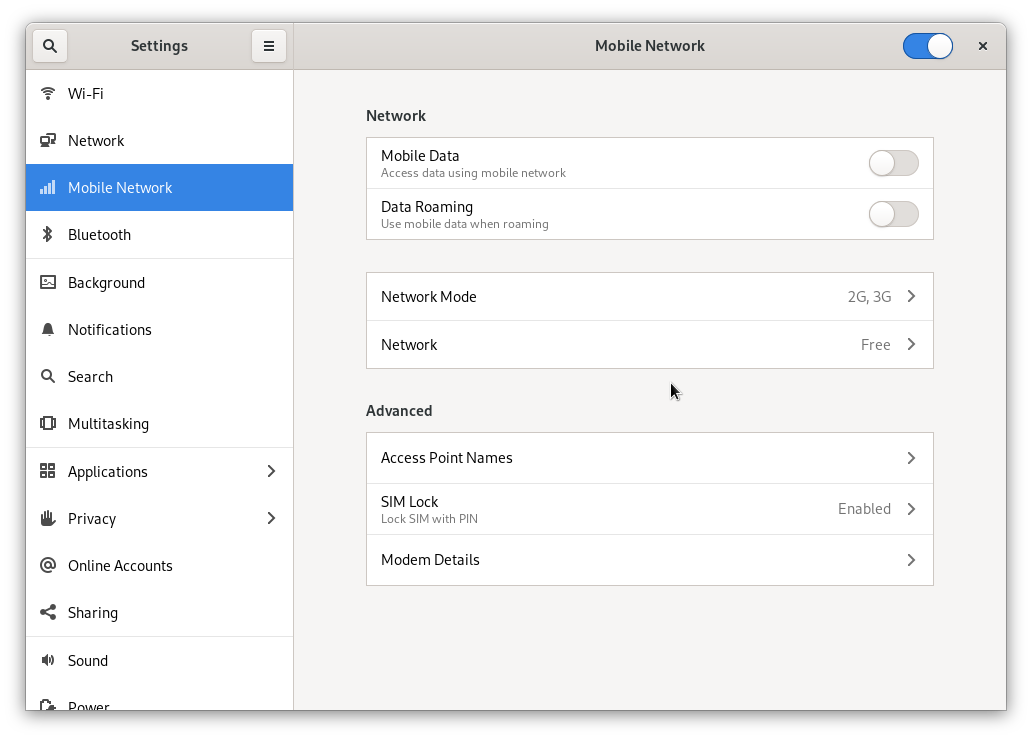Open SIM Lock settings row

[649, 509]
